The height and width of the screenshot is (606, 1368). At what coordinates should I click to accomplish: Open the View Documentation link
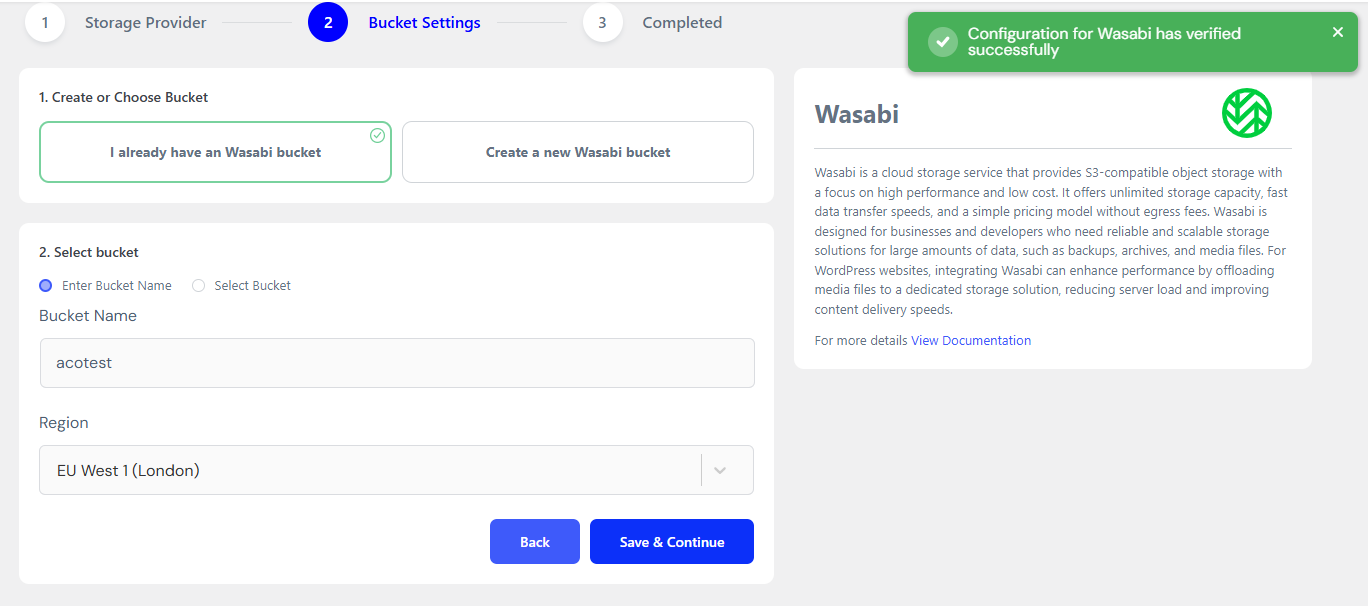[971, 340]
